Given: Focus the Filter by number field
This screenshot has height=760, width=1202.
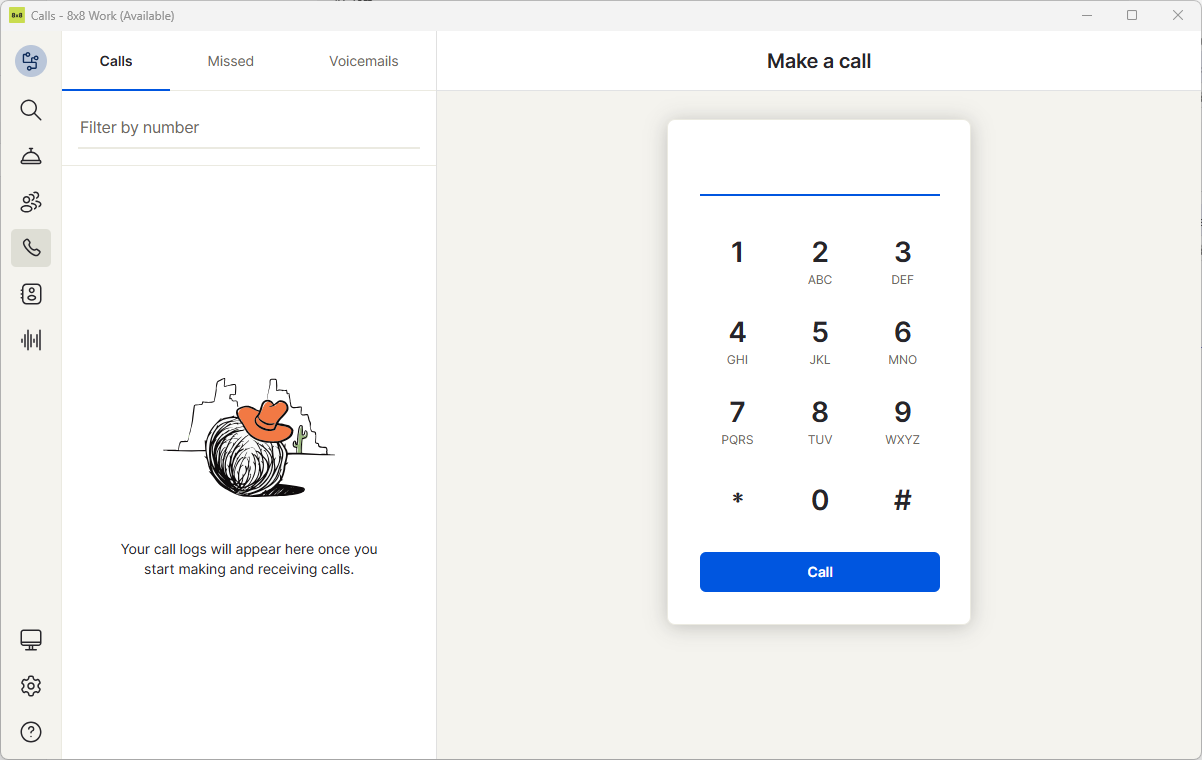Looking at the screenshot, I should pyautogui.click(x=249, y=128).
